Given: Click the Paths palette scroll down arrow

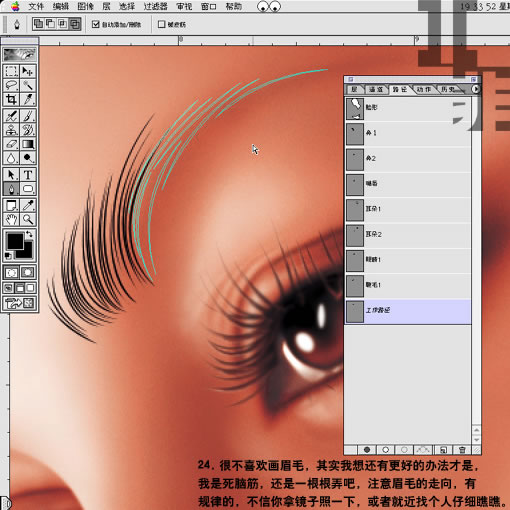Looking at the screenshot, I should (477, 440).
